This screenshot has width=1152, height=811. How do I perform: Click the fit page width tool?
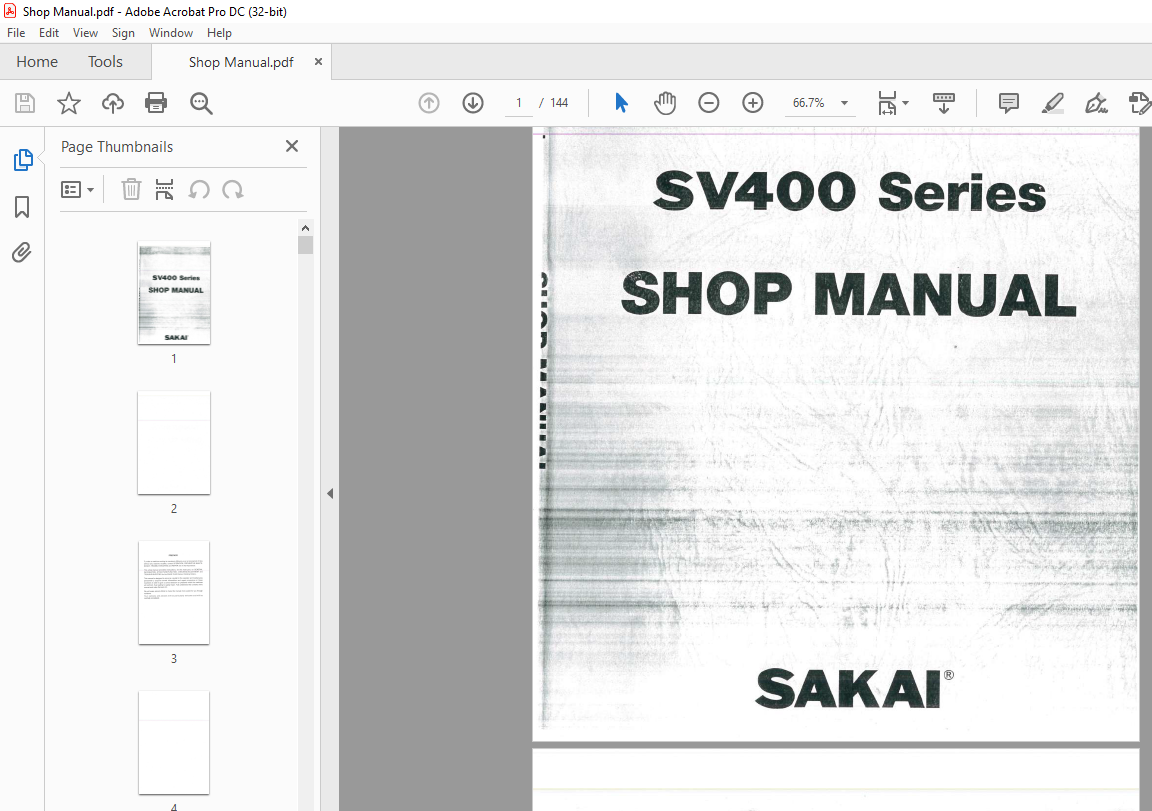[x=887, y=103]
